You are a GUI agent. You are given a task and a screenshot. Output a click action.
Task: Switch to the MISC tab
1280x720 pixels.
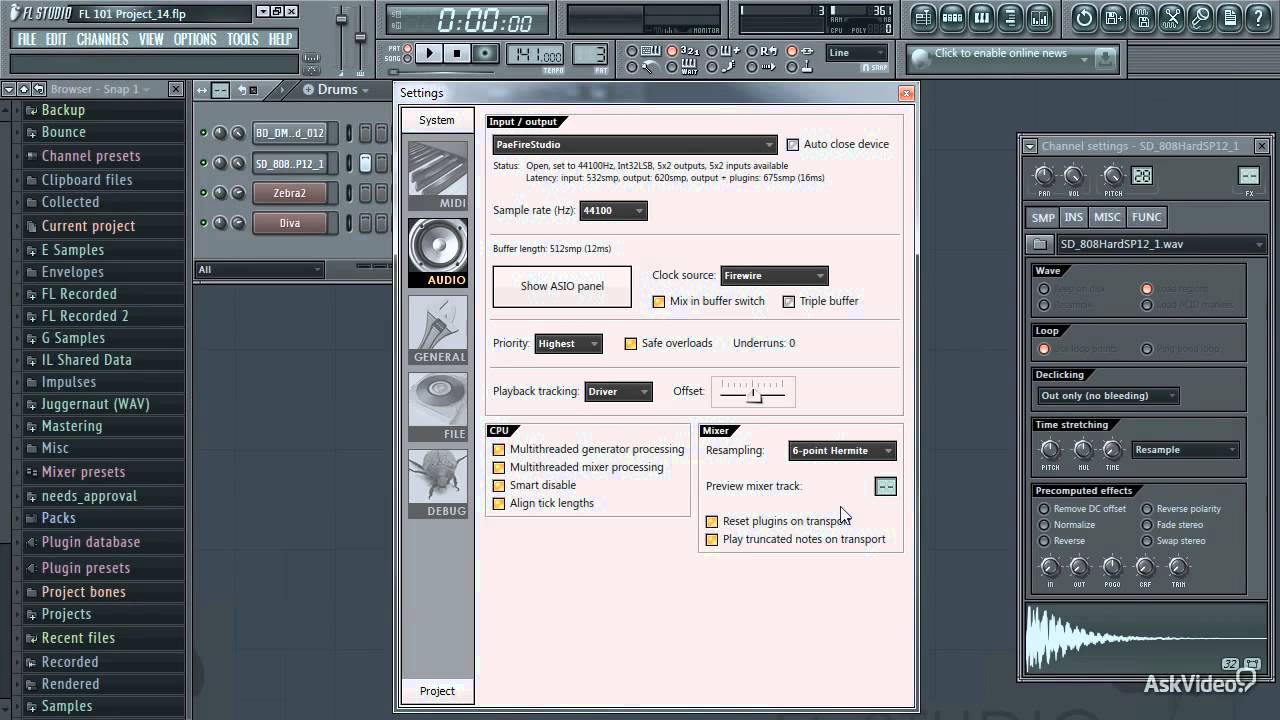coord(1107,217)
